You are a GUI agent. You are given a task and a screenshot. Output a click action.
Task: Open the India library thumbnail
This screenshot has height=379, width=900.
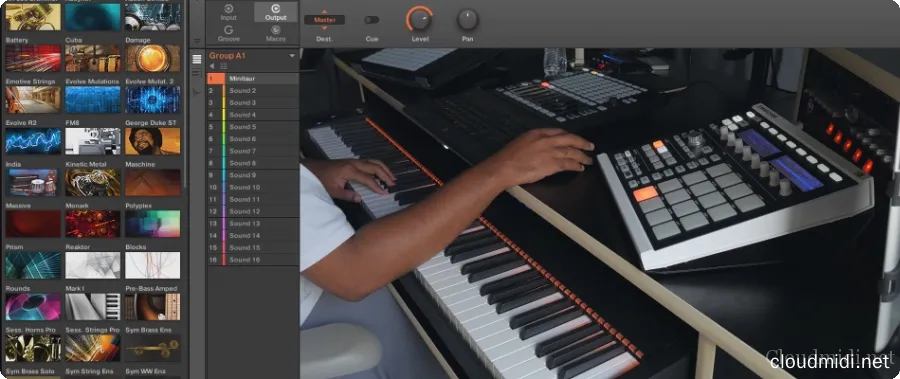pyautogui.click(x=33, y=183)
